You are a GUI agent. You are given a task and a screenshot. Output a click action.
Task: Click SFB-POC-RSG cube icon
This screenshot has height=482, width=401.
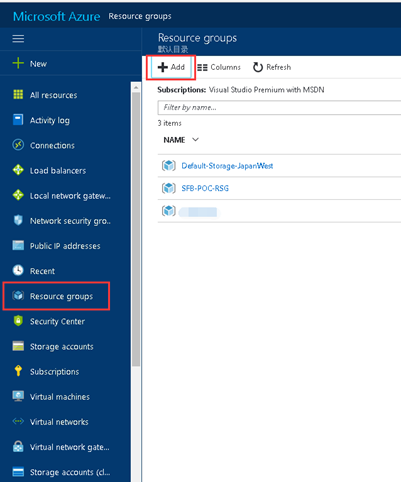(169, 188)
